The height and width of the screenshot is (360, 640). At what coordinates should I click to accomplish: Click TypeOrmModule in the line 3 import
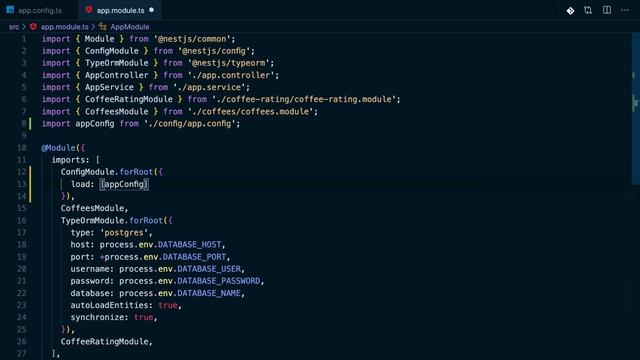[116, 63]
